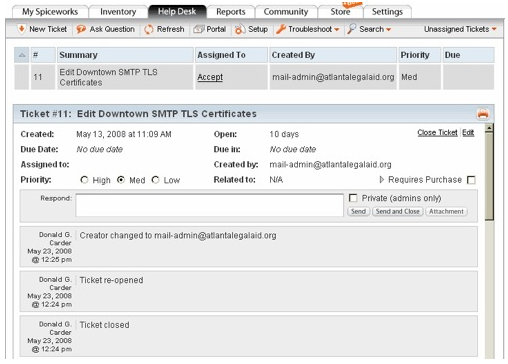The image size is (508, 364).
Task: Click the Search magnifier icon
Action: click(352, 29)
